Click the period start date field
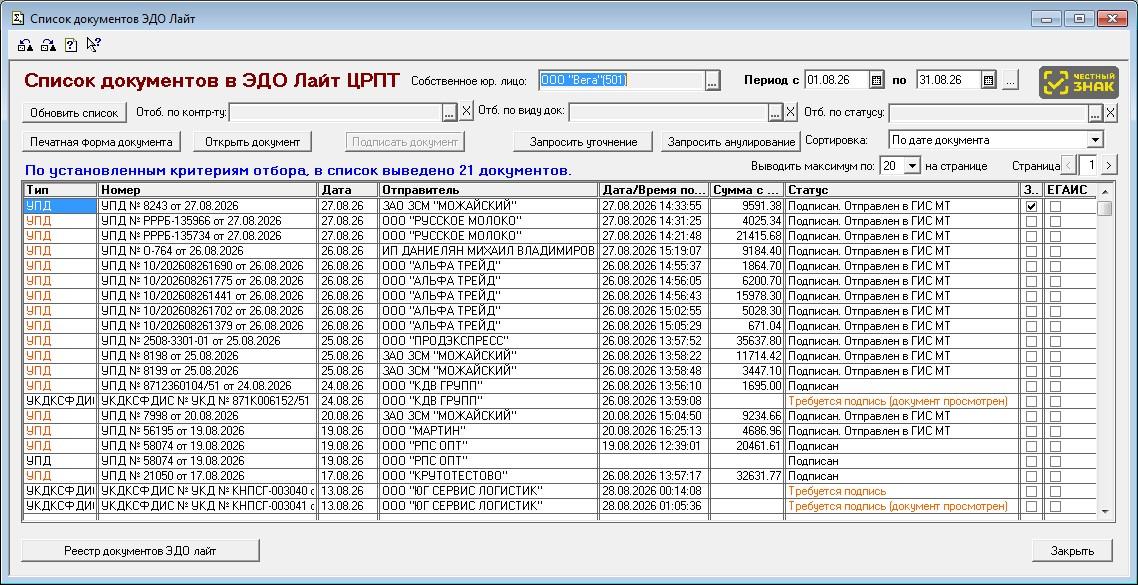Viewport: 1138px width, 585px height. pos(836,81)
